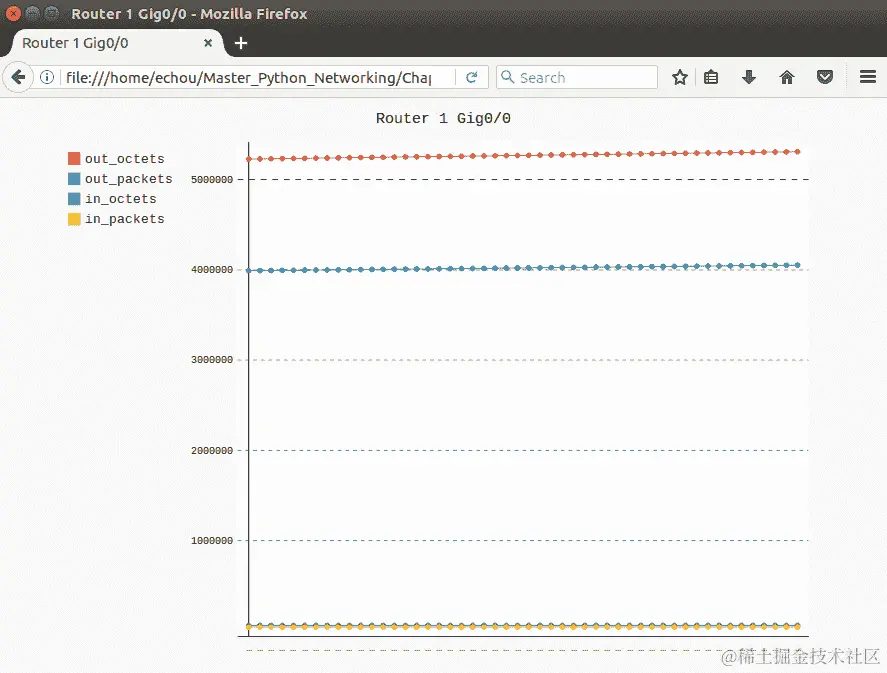The height and width of the screenshot is (673, 887).
Task: Click the last red out_octets data point
Action: [797, 152]
